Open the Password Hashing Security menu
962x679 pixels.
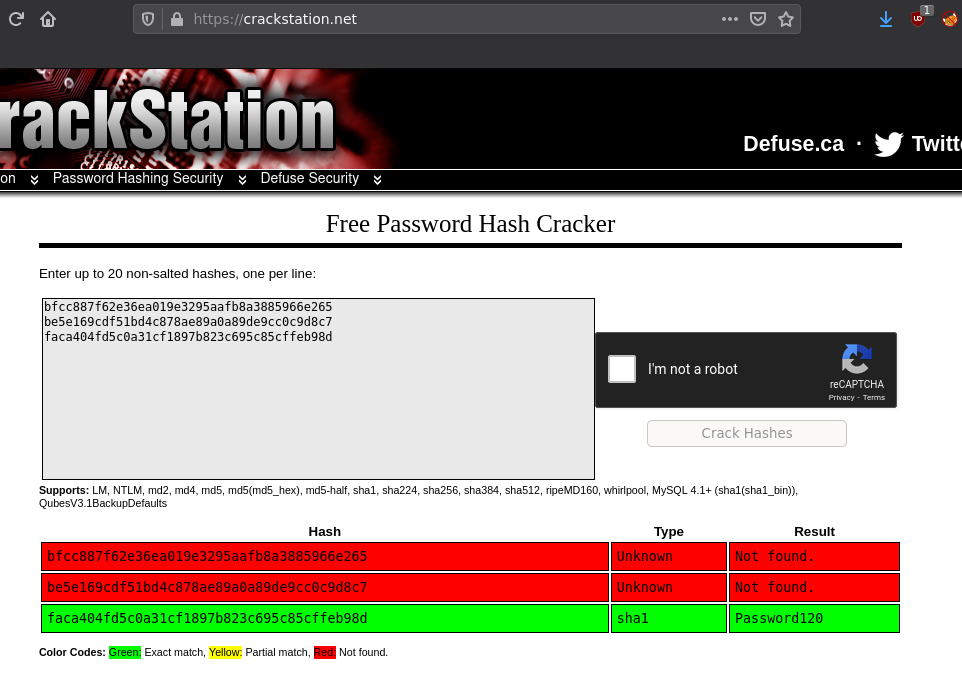138,178
